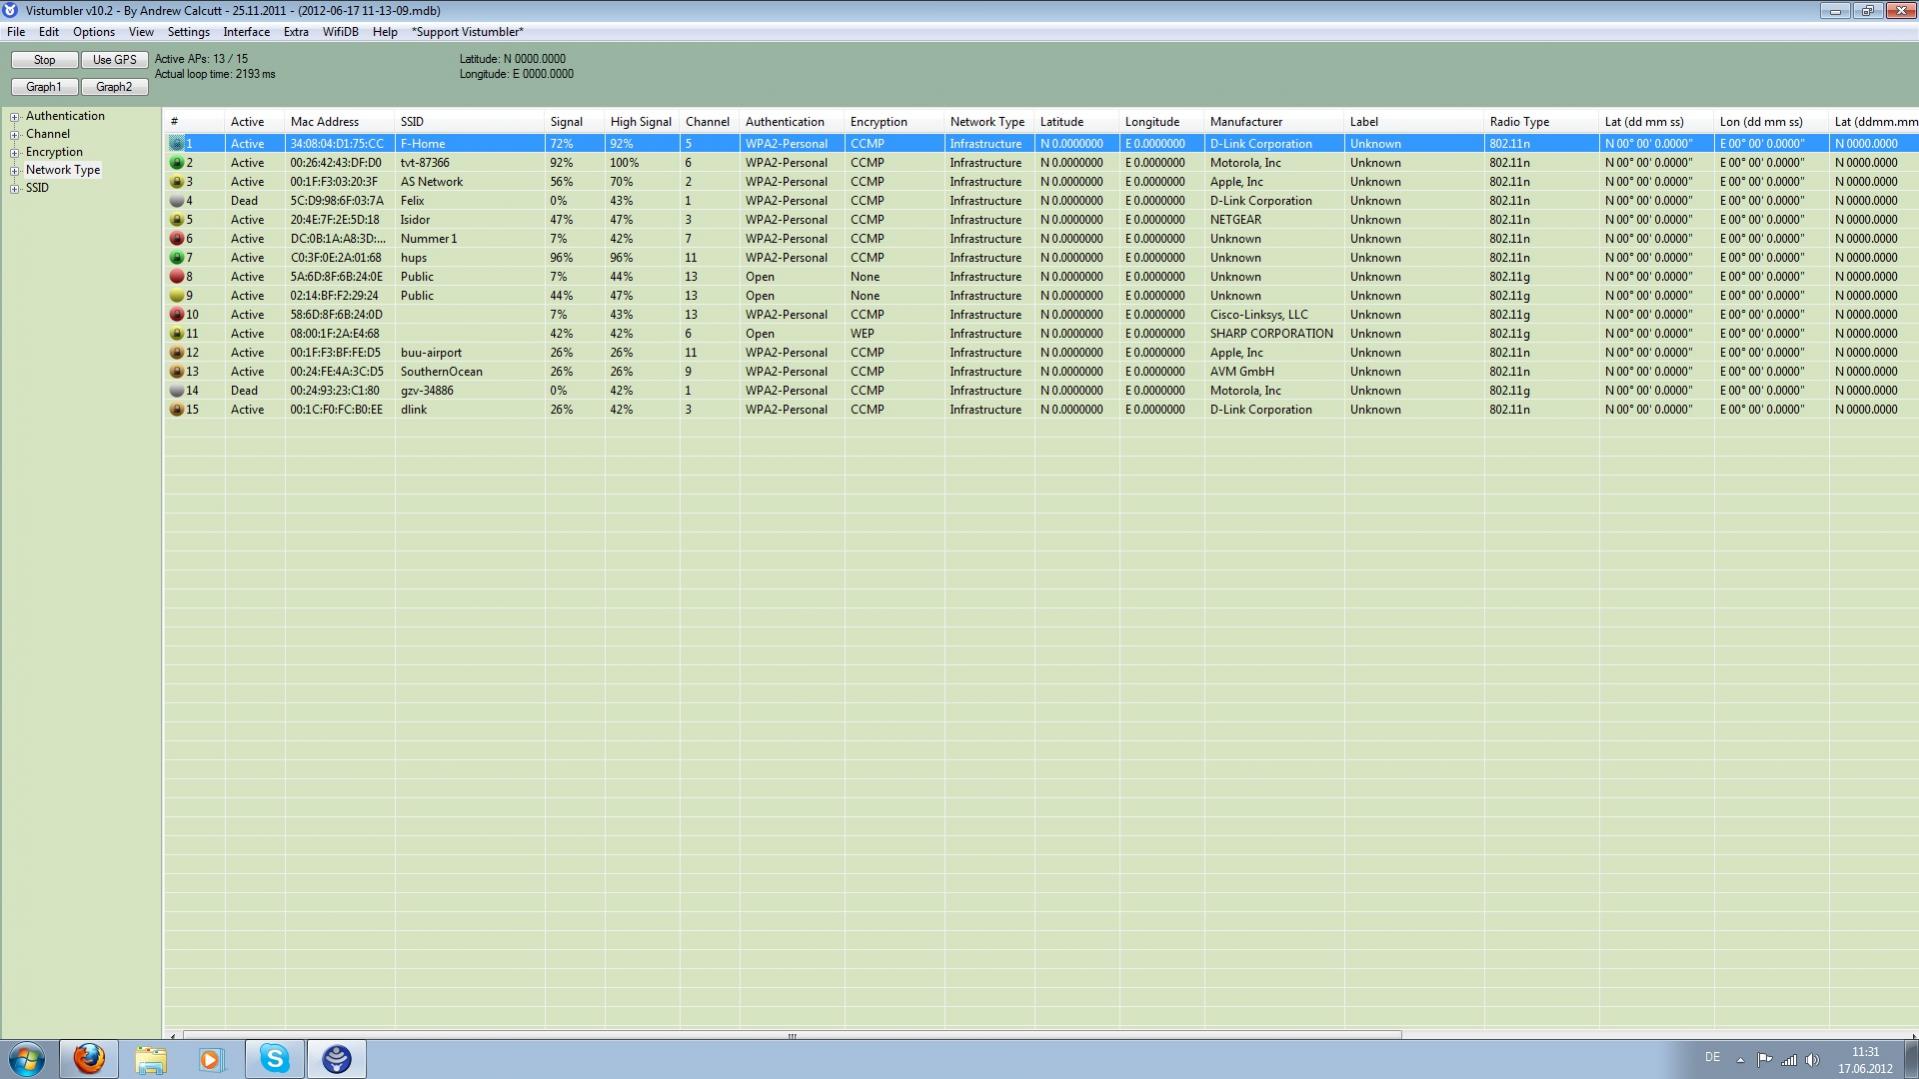
Task: Open the Options menu
Action: [x=94, y=32]
